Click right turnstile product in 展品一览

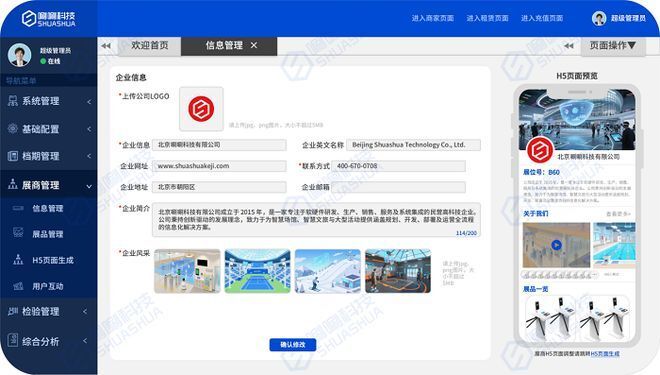[604, 319]
